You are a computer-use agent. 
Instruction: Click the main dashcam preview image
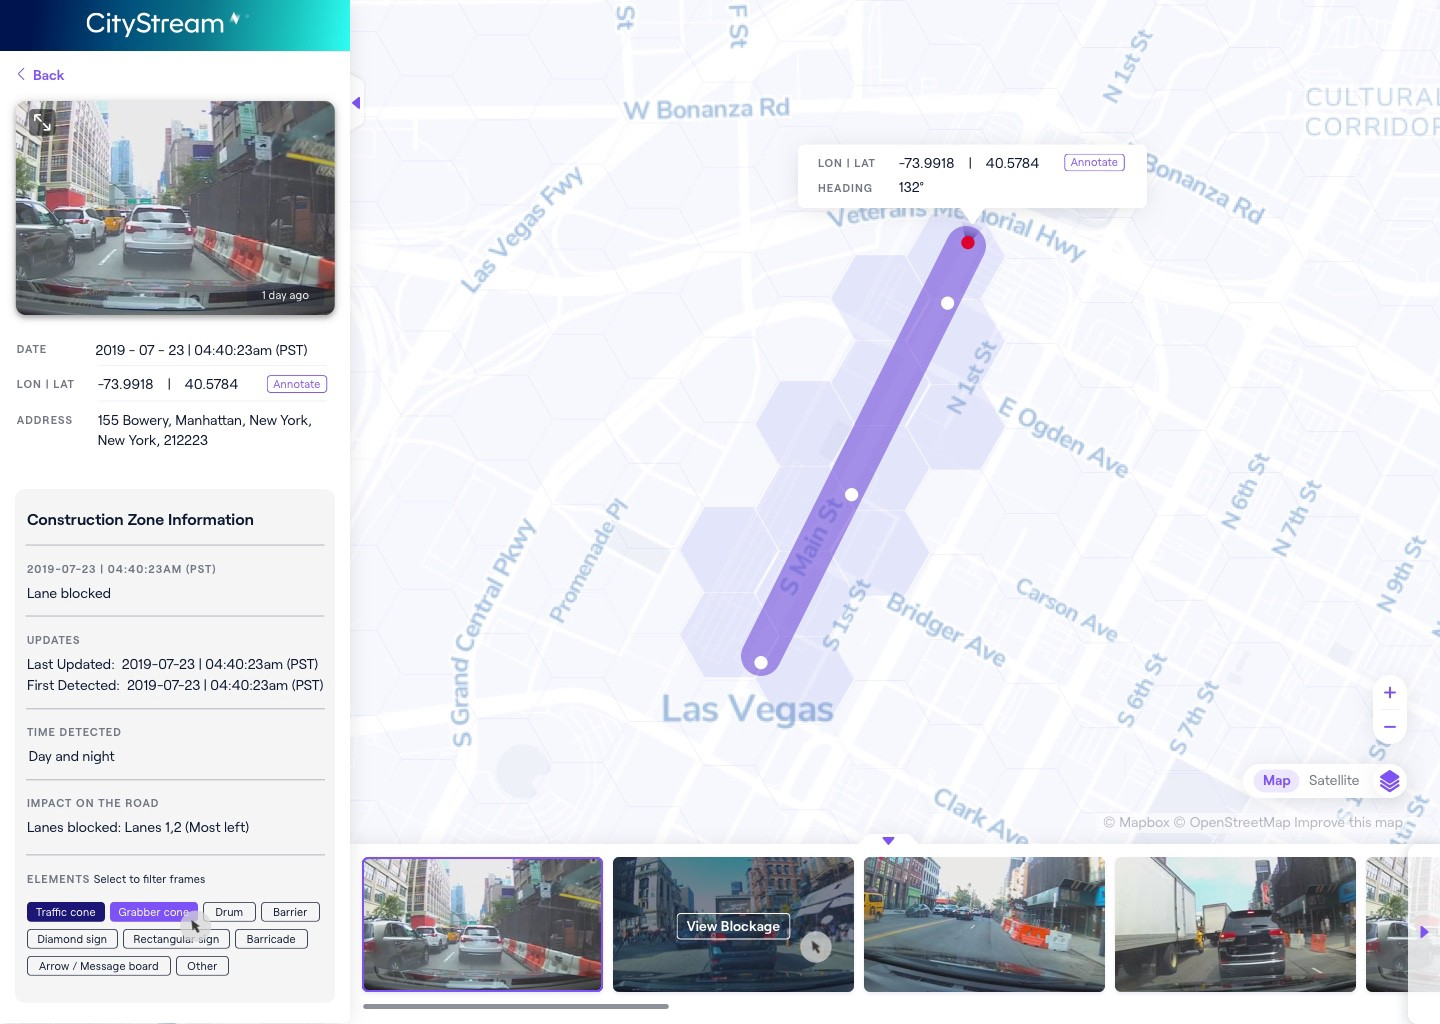[x=175, y=208]
